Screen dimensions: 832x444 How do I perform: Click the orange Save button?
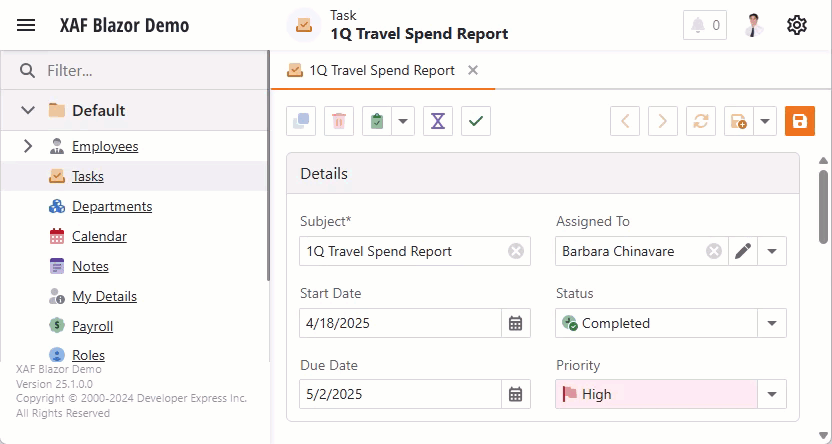[x=800, y=121]
